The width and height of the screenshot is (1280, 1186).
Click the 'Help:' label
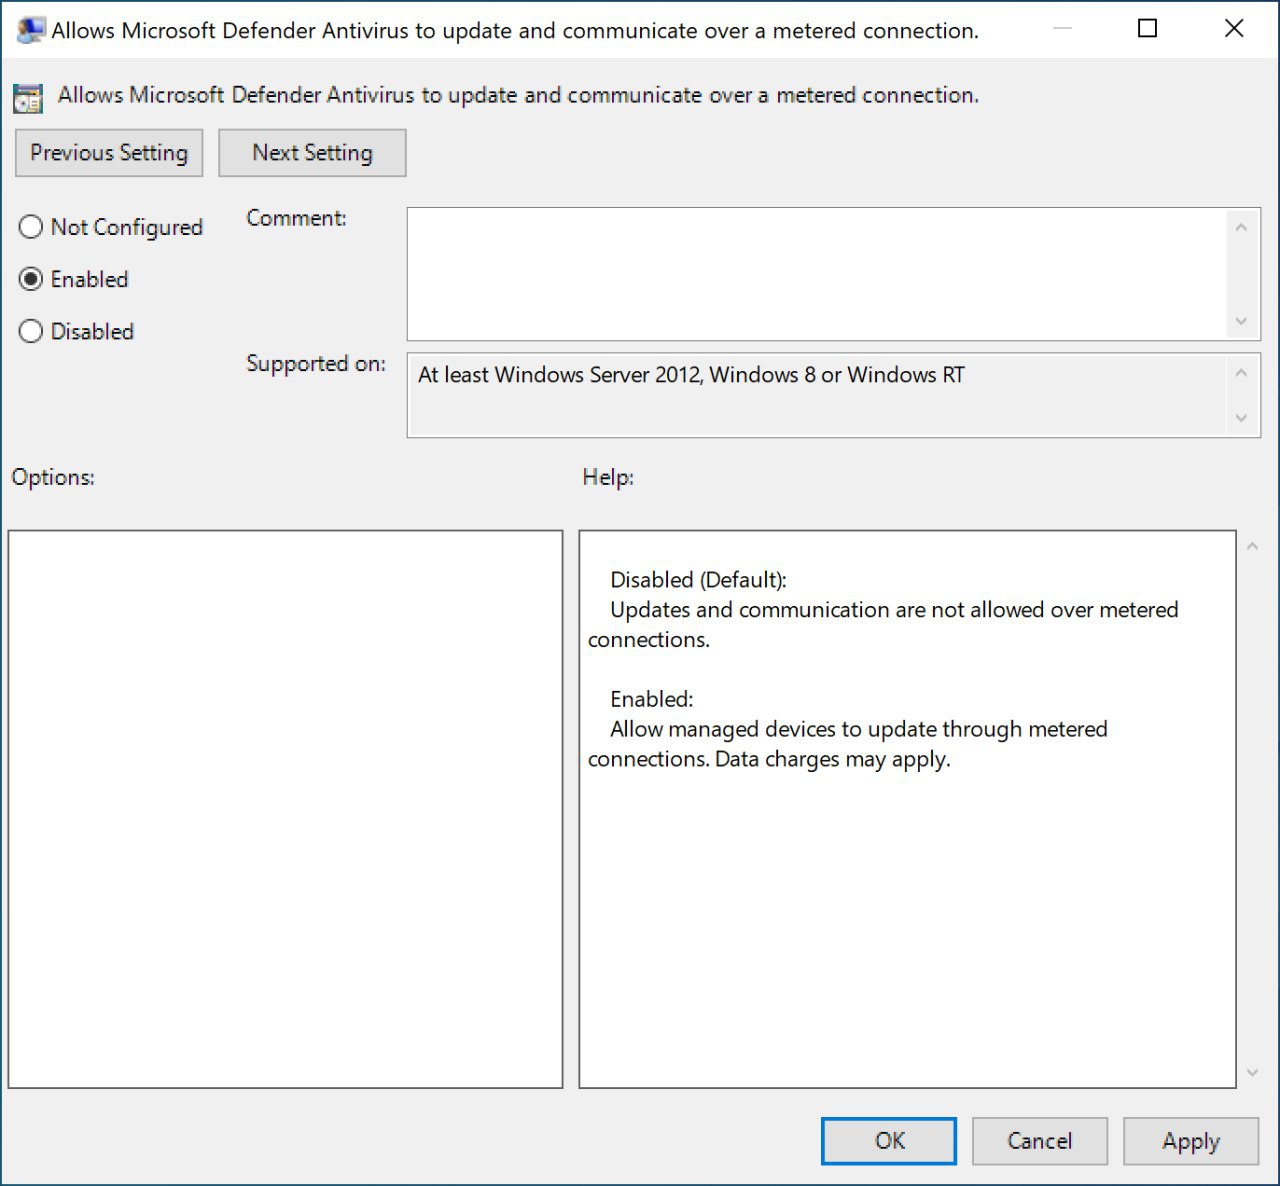608,477
